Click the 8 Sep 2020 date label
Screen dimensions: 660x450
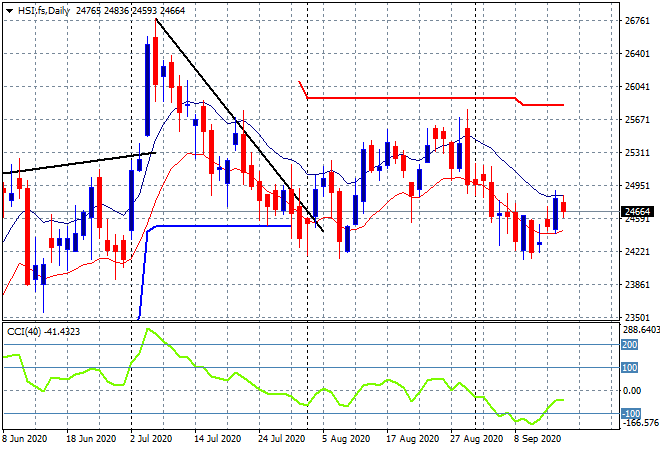537,439
